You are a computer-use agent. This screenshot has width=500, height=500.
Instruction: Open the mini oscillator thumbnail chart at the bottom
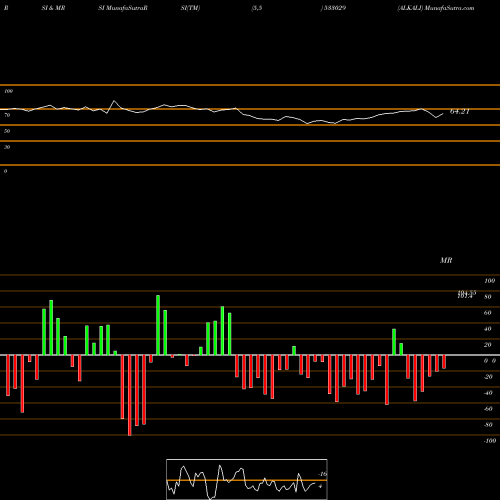click(247, 479)
